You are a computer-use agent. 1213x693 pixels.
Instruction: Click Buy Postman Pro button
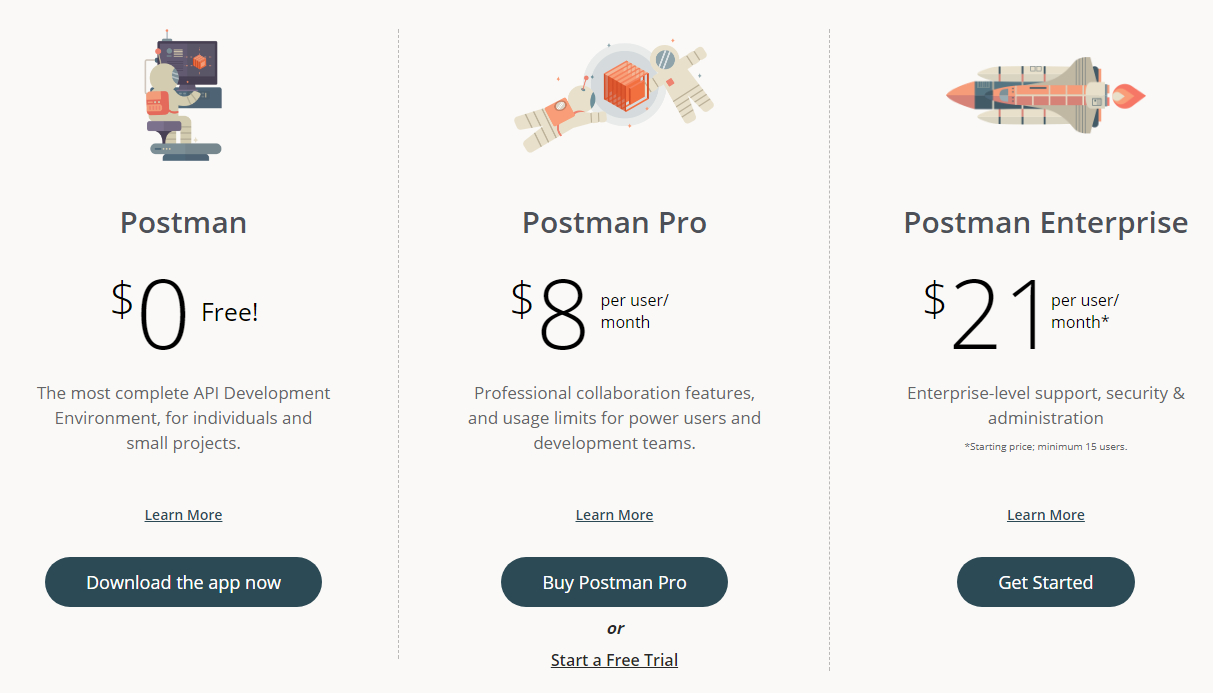click(x=614, y=582)
